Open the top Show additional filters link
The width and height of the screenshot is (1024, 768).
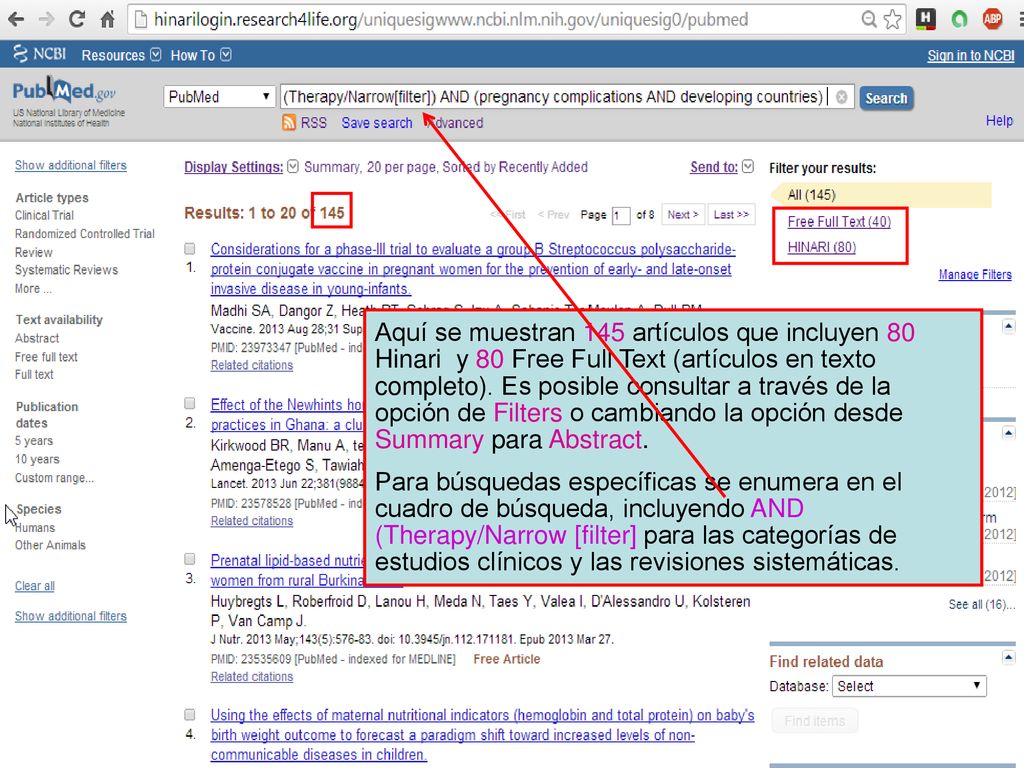[71, 165]
